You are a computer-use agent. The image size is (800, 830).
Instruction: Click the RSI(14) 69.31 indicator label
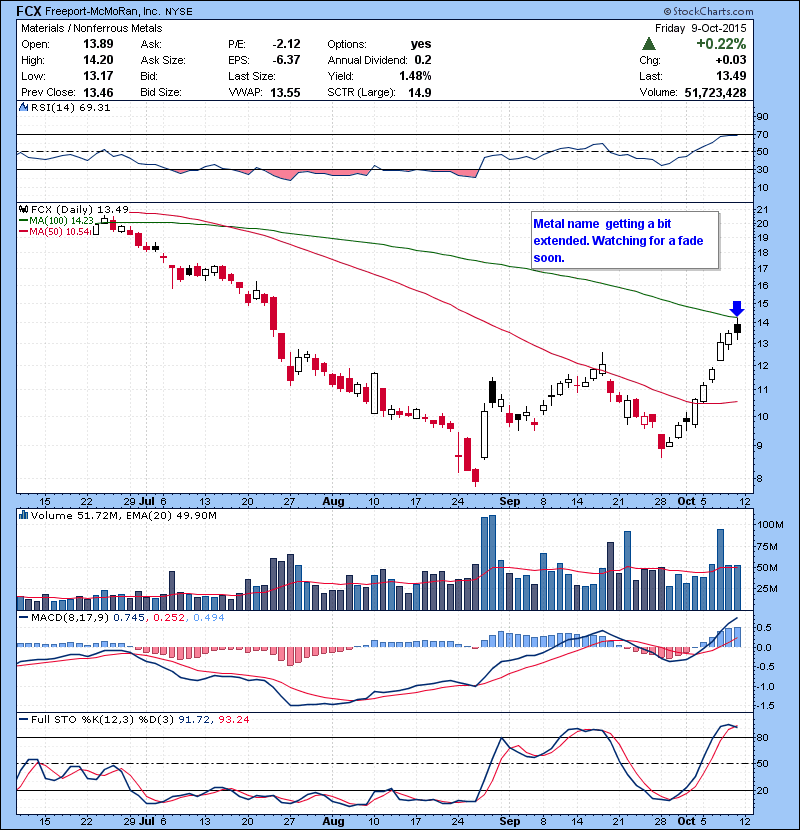click(70, 107)
